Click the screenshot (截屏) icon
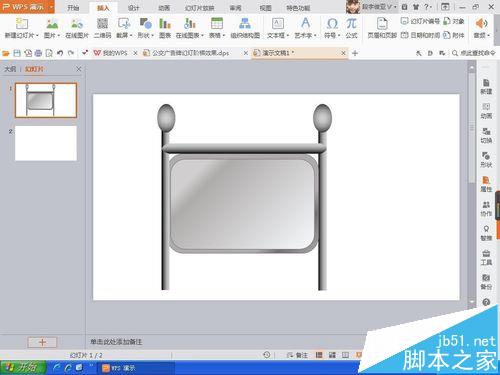Screen dimensions: 500x375 click(x=124, y=24)
